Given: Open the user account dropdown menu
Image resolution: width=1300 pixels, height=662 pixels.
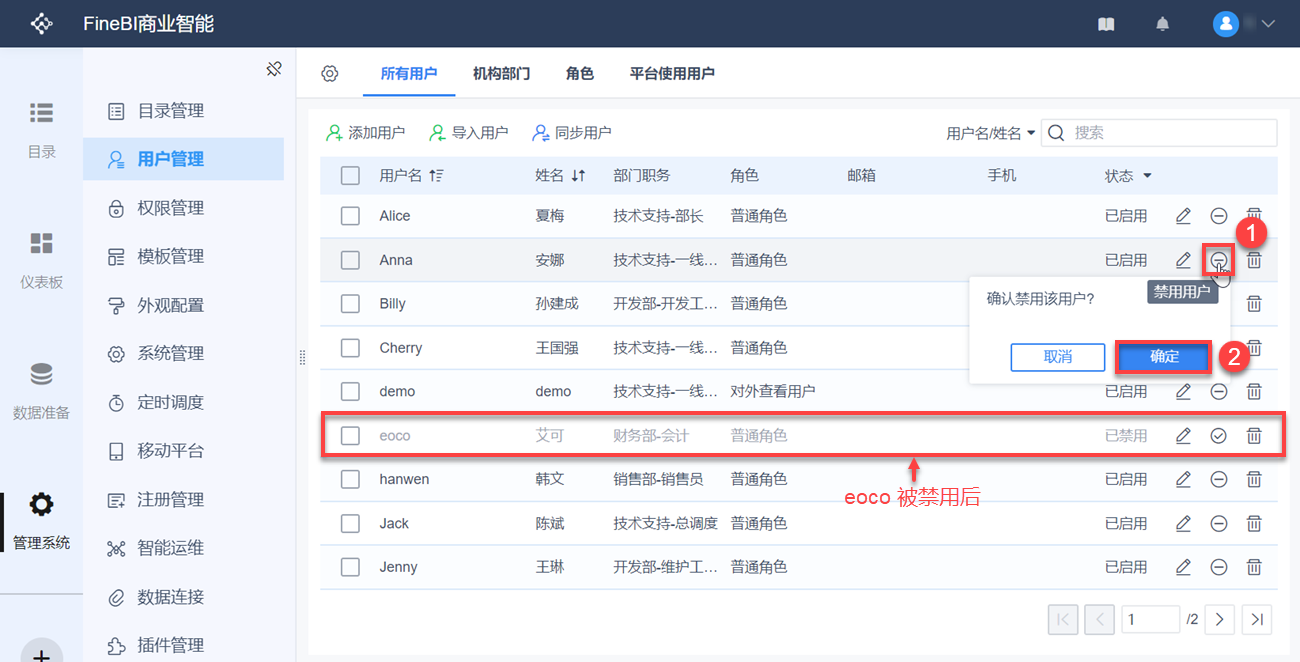Looking at the screenshot, I should pyautogui.click(x=1245, y=24).
